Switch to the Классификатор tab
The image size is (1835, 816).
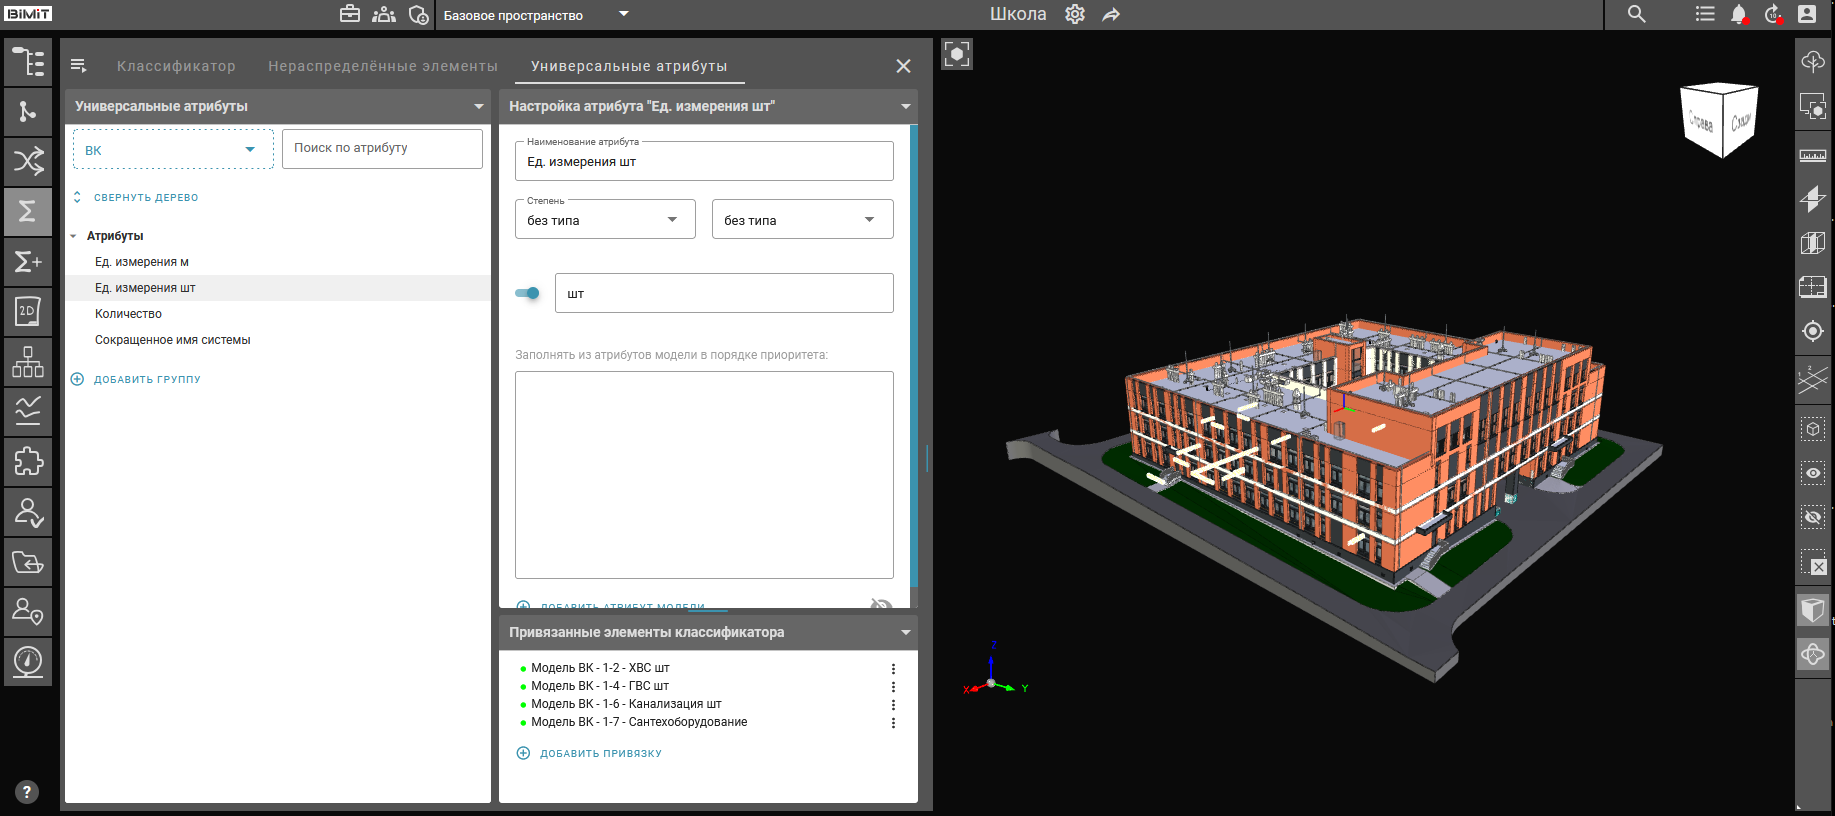point(176,66)
